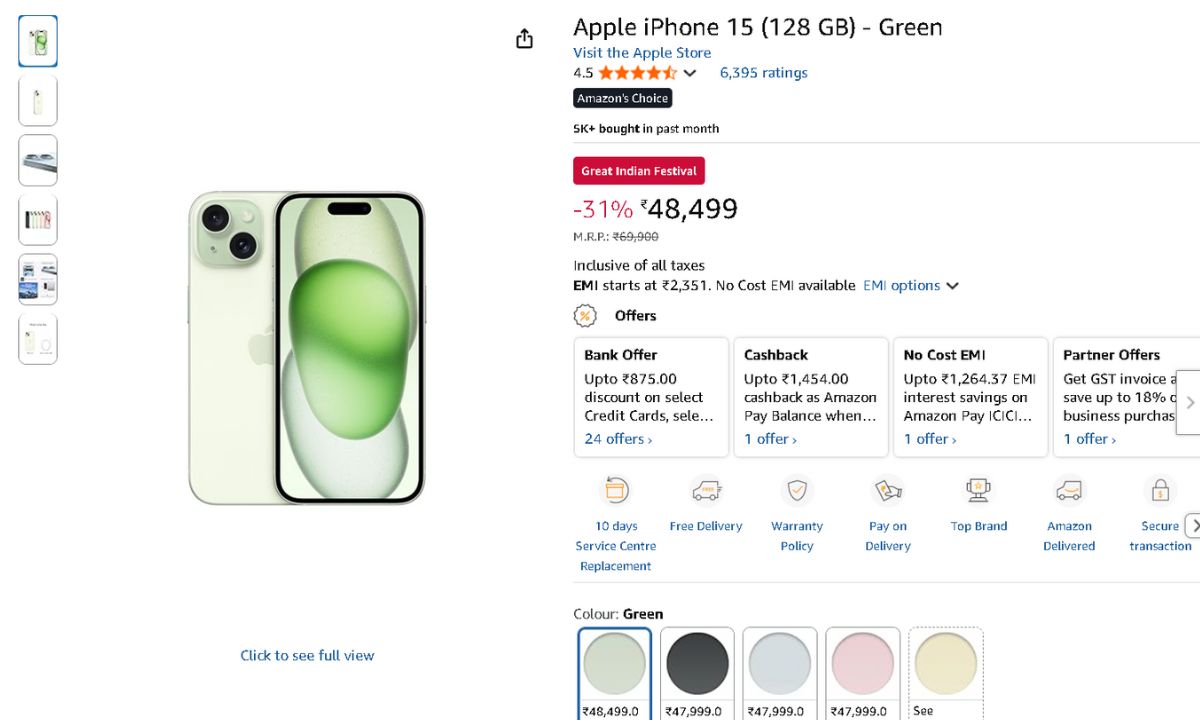Click the Top Brand trophy icon
The width and height of the screenshot is (1200, 720).
(978, 491)
